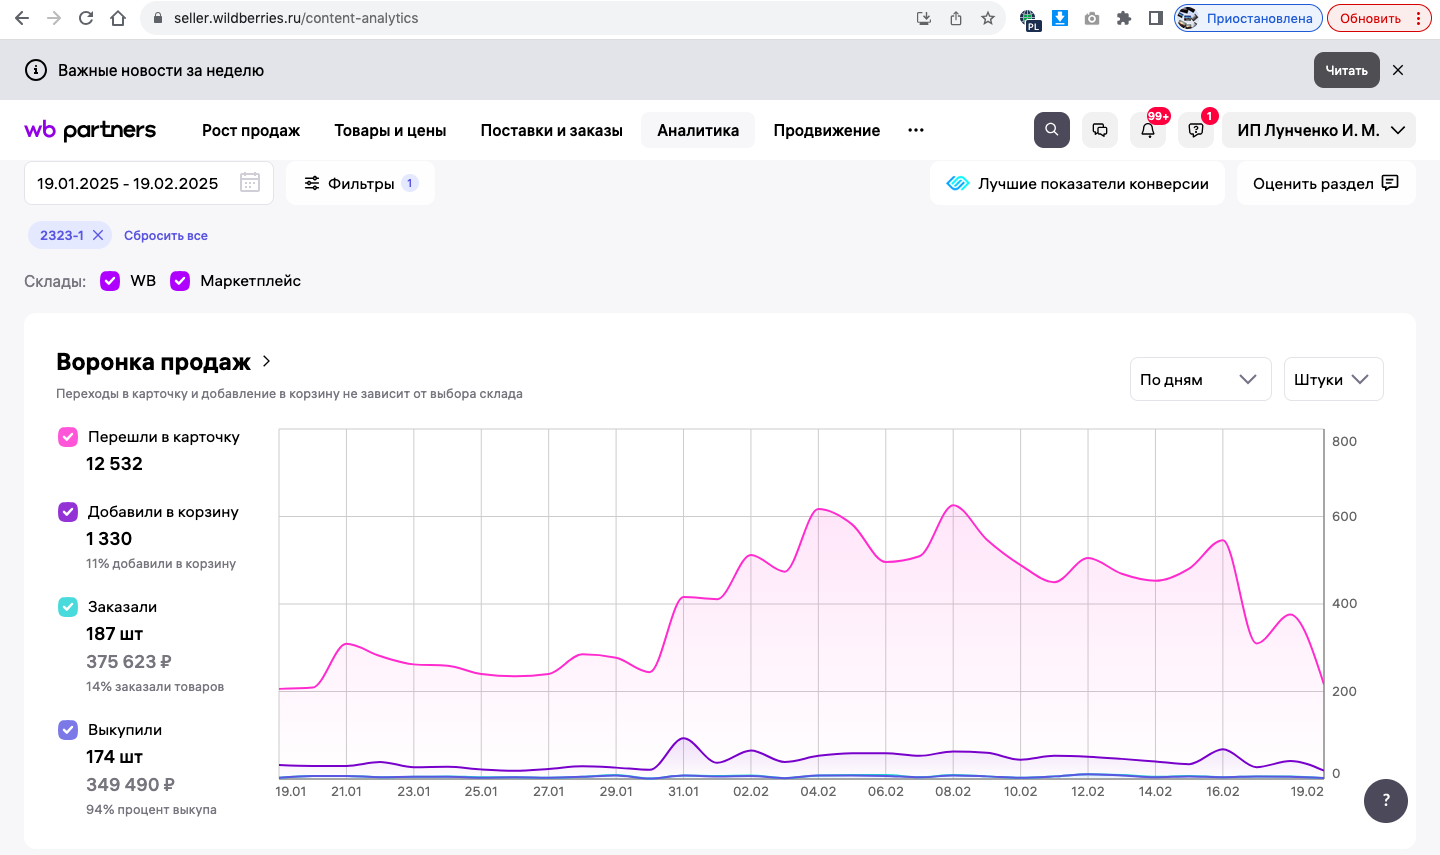
Task: Click the wb partners logo
Action: (90, 130)
